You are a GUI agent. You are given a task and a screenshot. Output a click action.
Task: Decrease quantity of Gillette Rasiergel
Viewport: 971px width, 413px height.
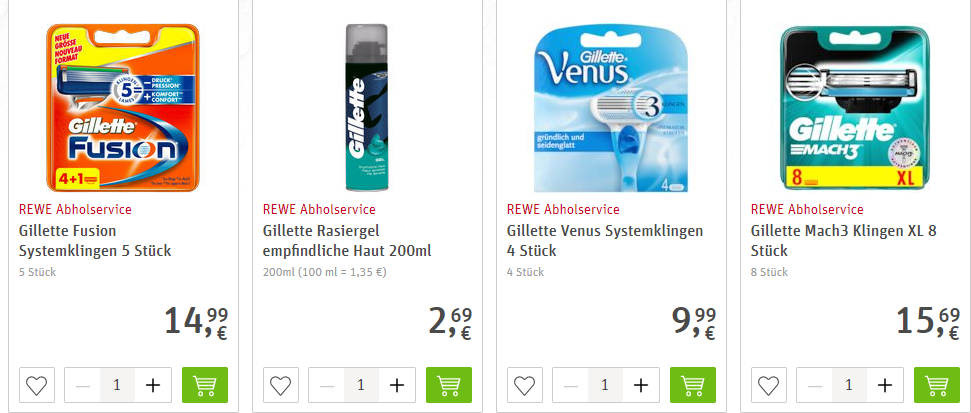(x=327, y=385)
